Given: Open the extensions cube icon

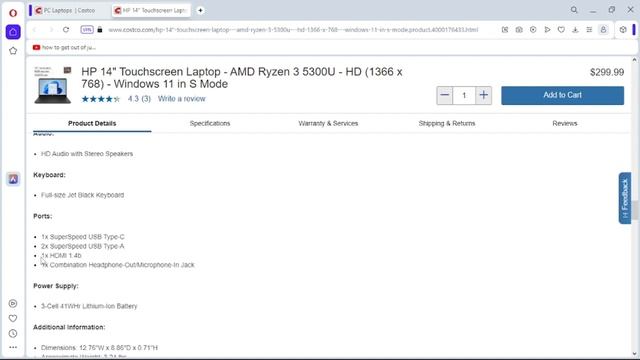Looking at the screenshot, I should pos(623,30).
